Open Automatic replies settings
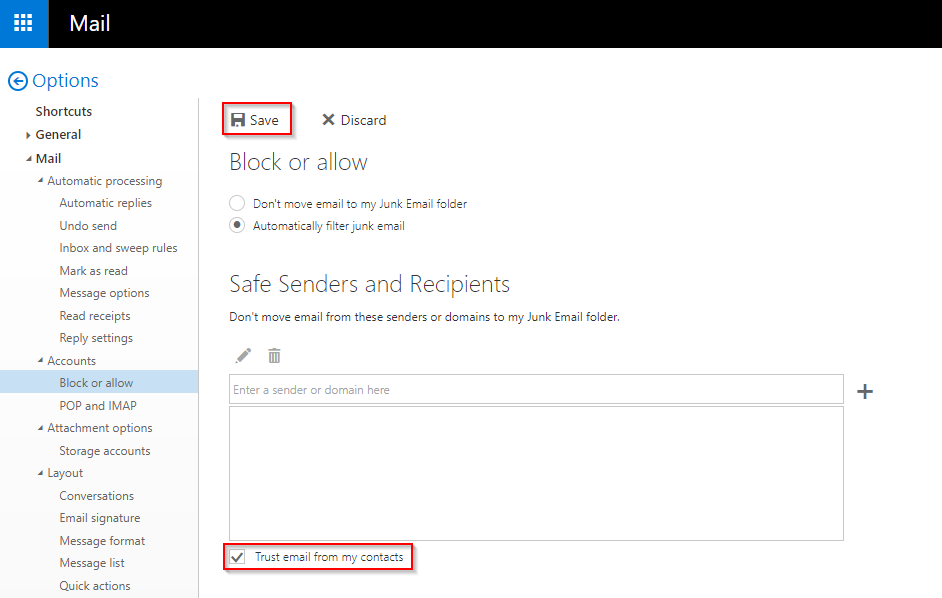The width and height of the screenshot is (942, 598). 105,203
